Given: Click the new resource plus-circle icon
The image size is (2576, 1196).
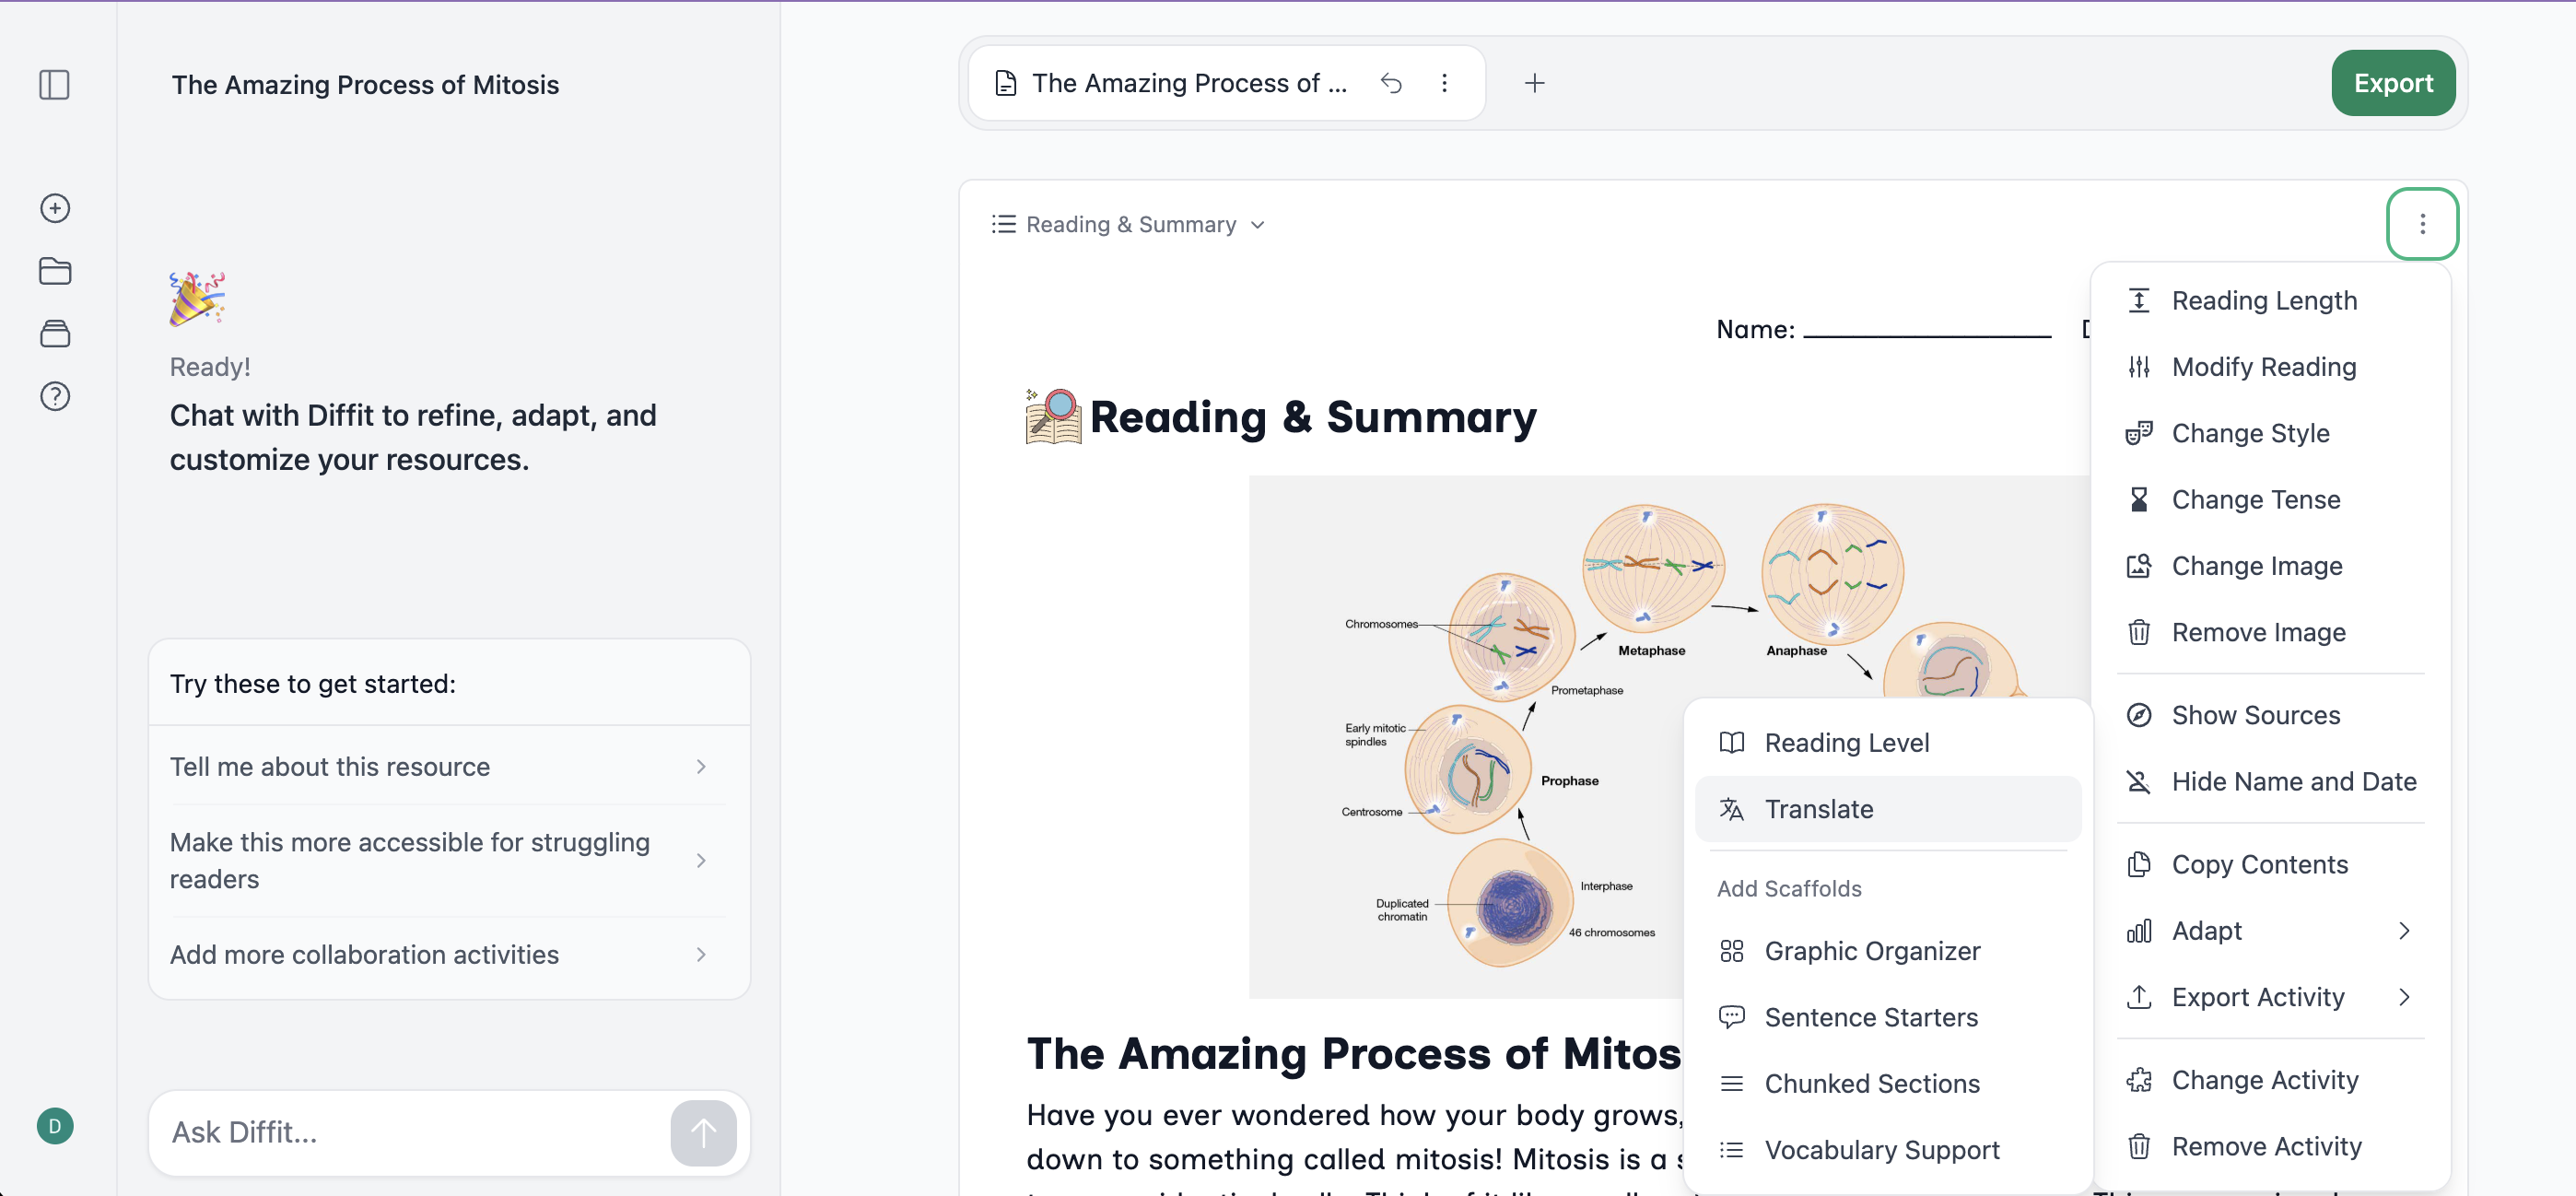Looking at the screenshot, I should 55,208.
